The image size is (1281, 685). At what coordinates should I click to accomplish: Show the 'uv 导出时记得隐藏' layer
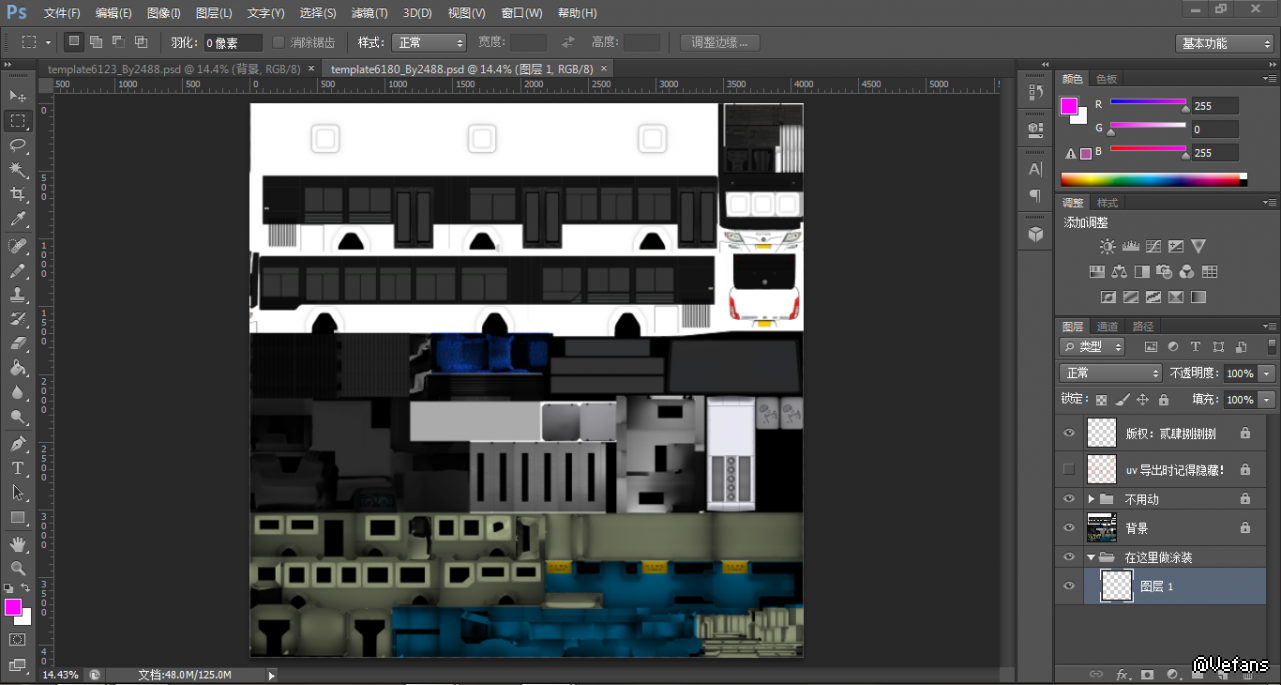1069,469
